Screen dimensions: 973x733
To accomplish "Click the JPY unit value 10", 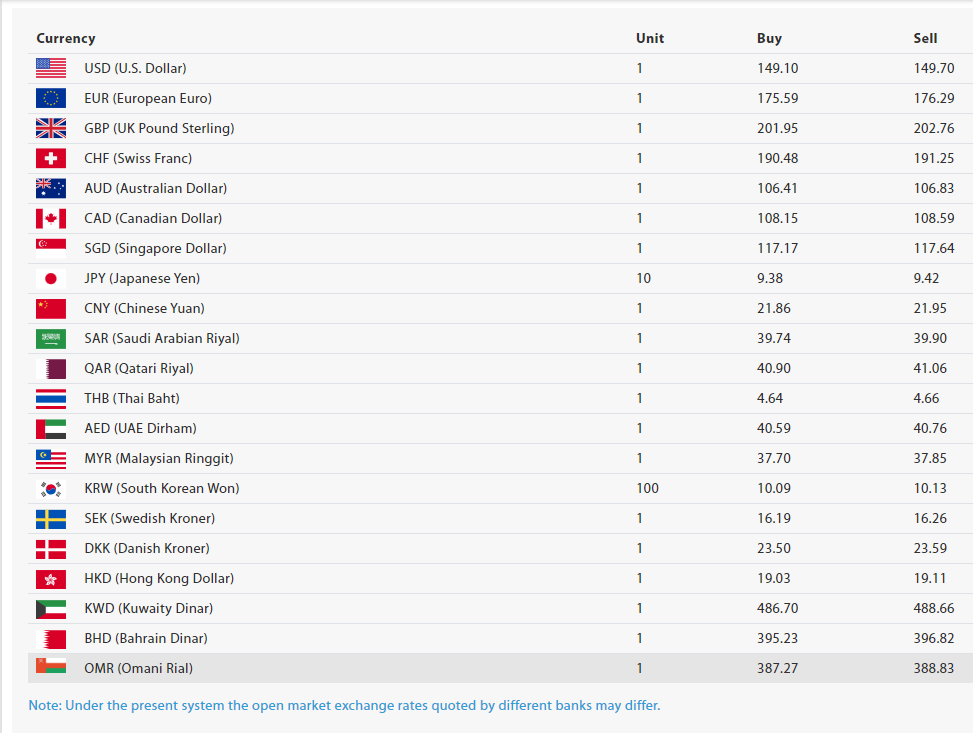I will pos(643,278).
